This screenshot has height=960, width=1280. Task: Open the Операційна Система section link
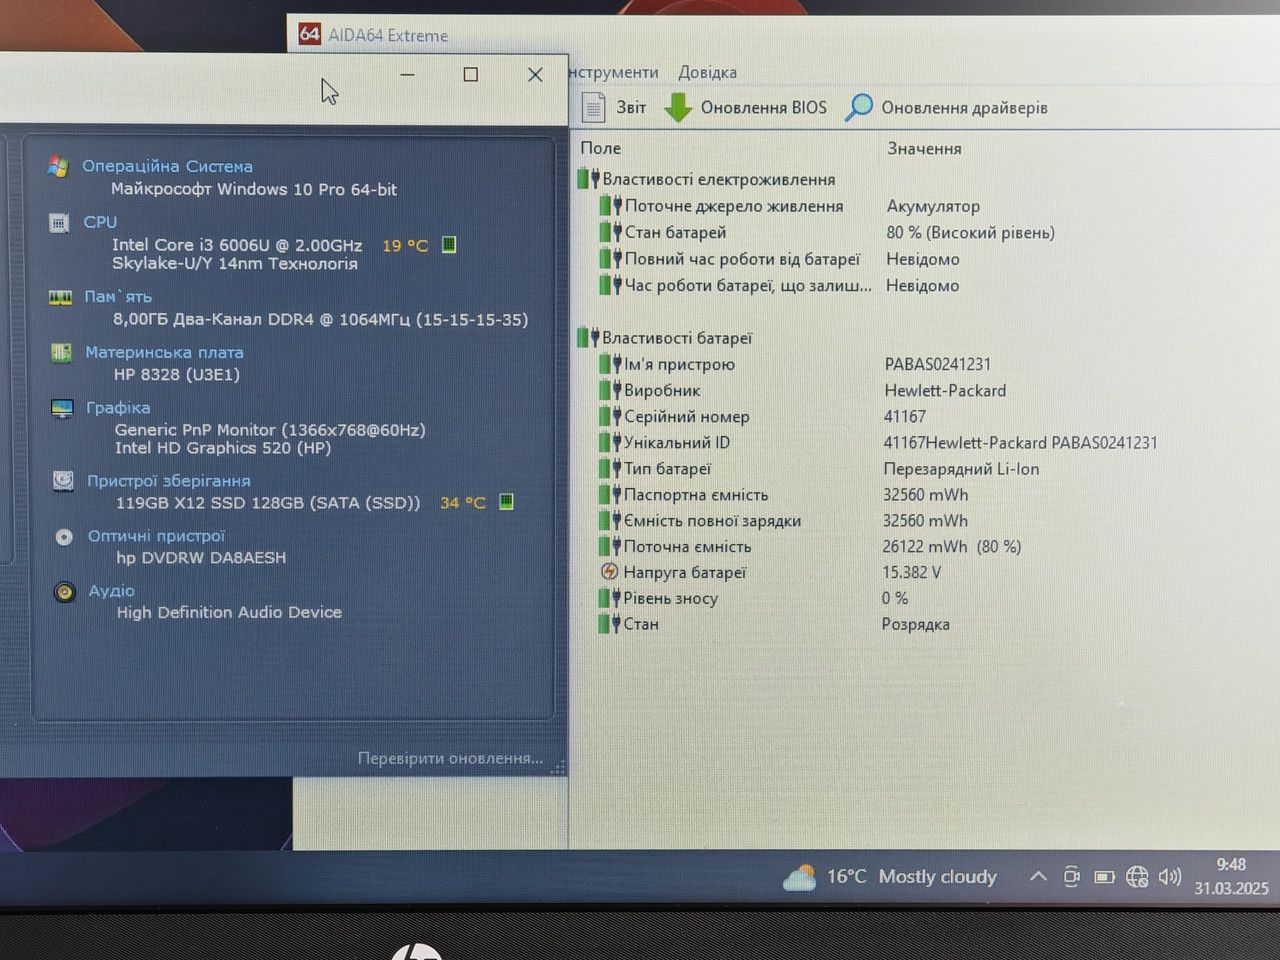coord(167,166)
